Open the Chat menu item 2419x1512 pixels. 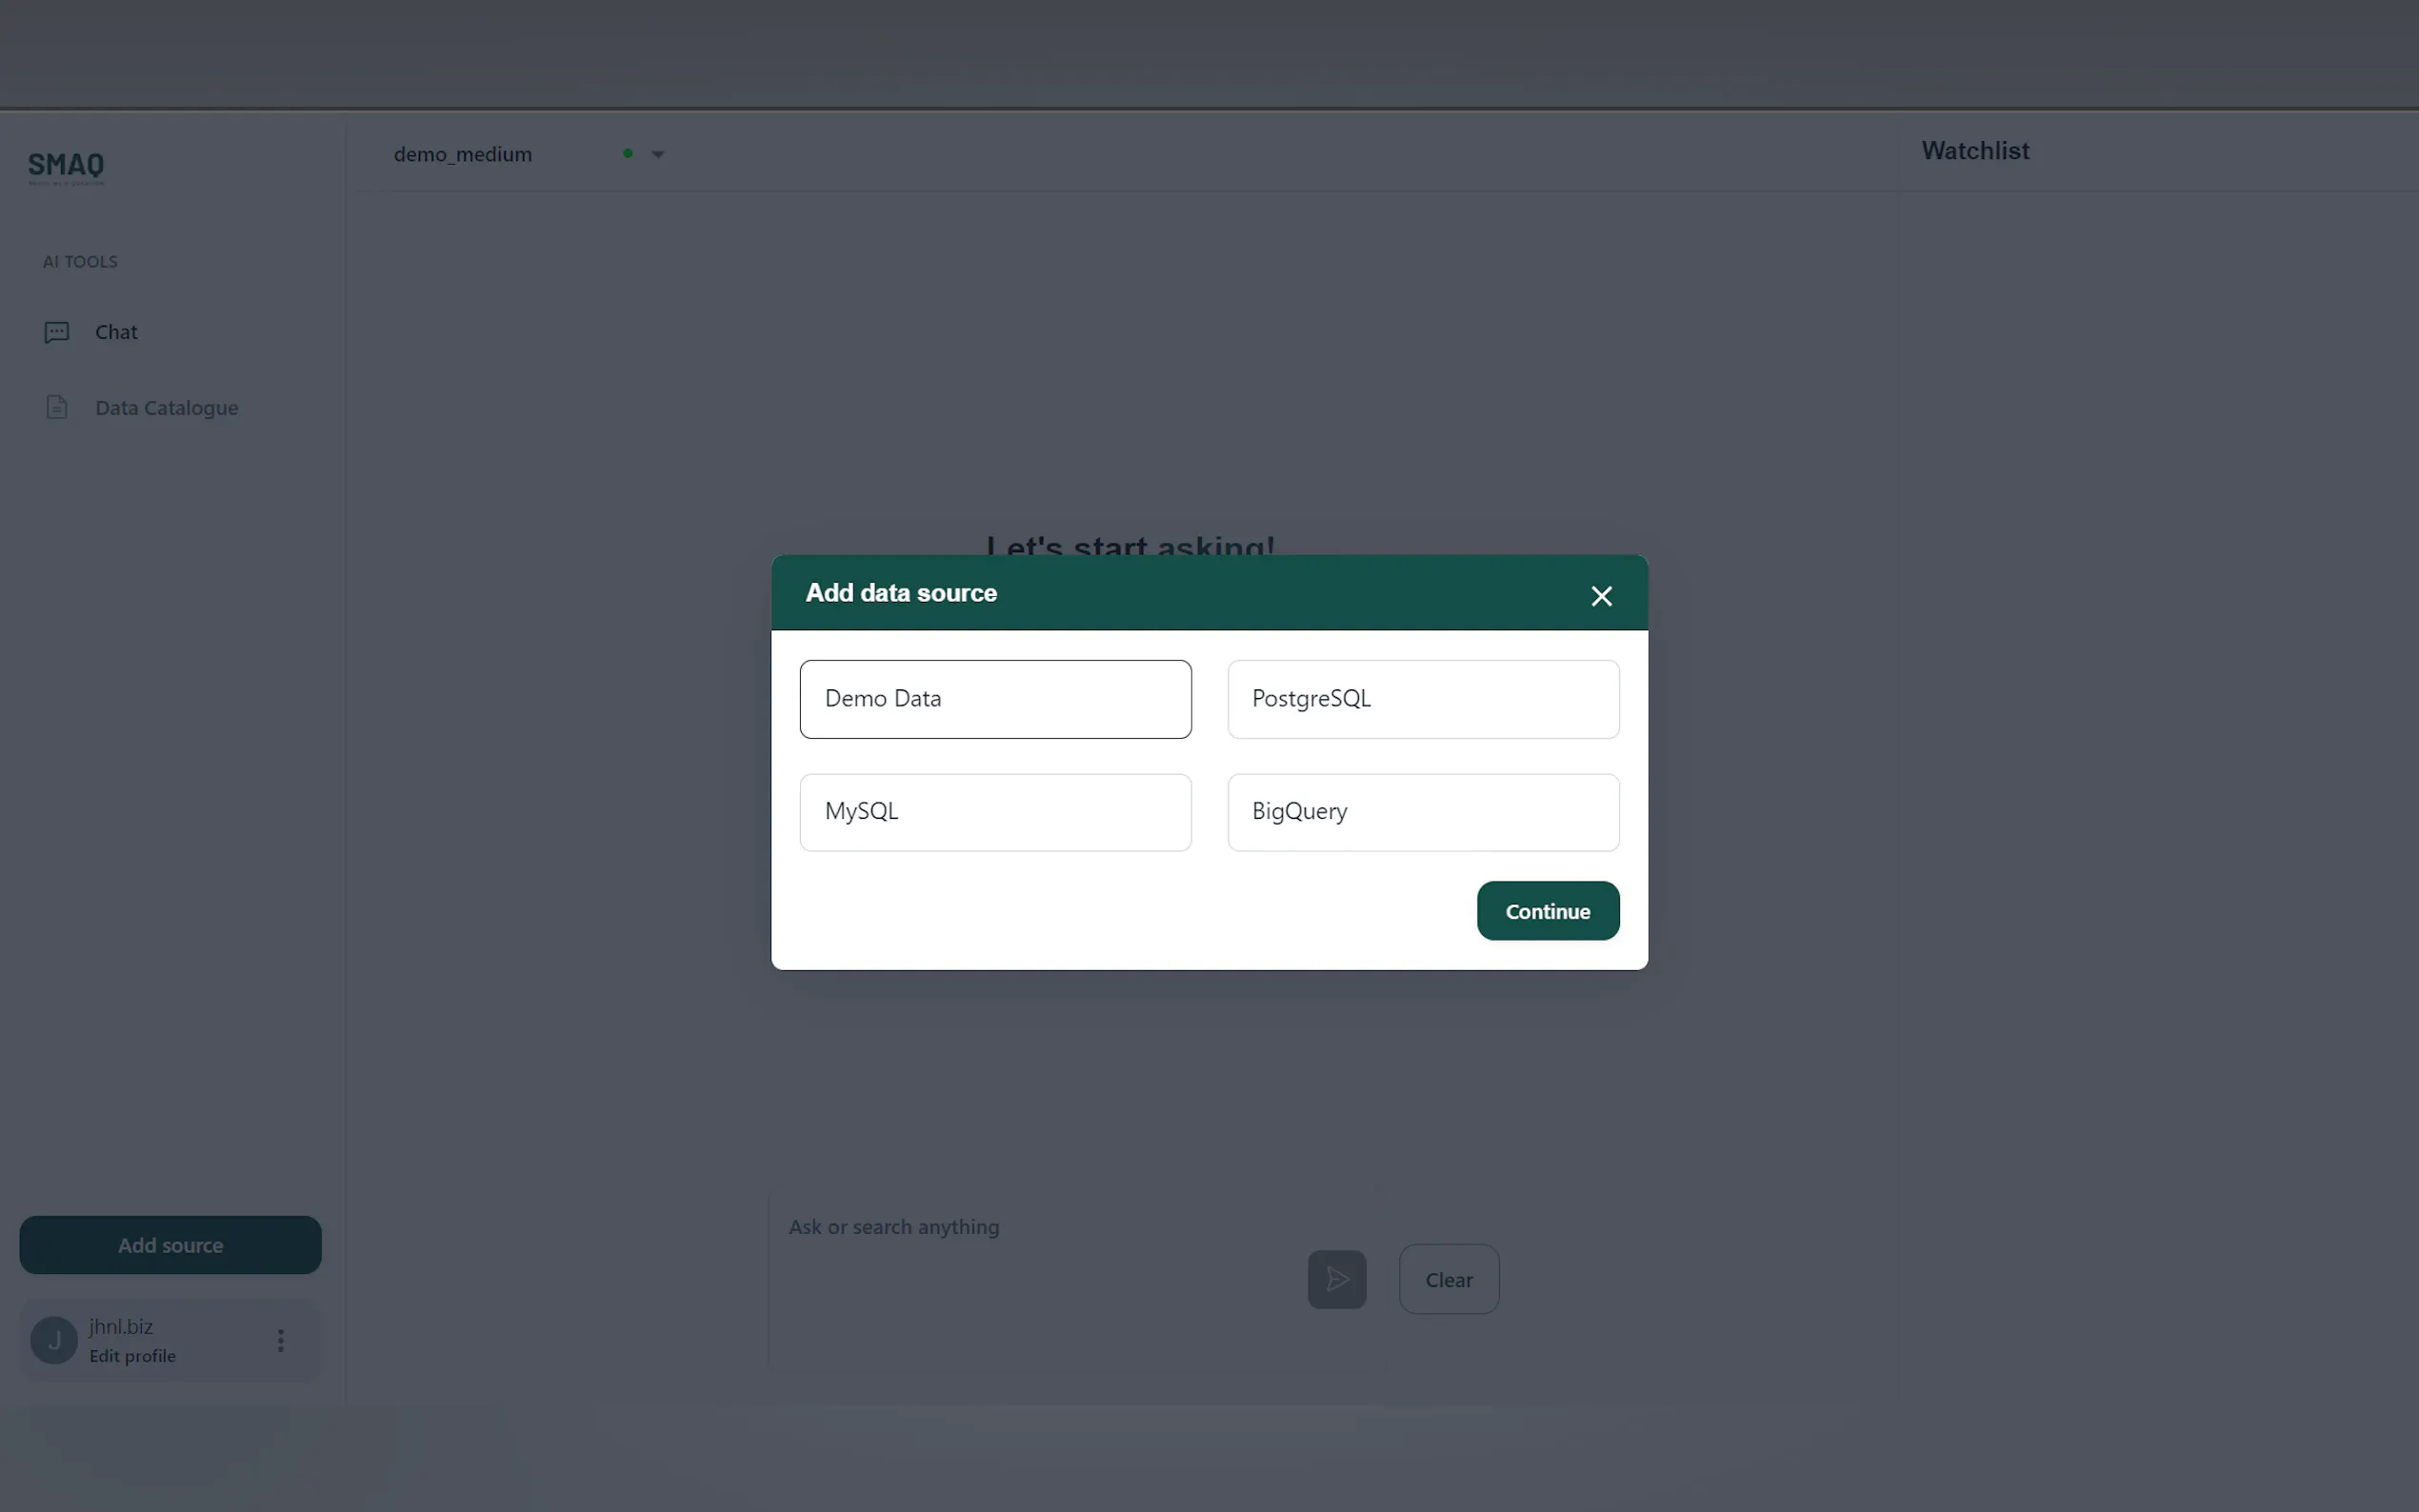point(116,332)
